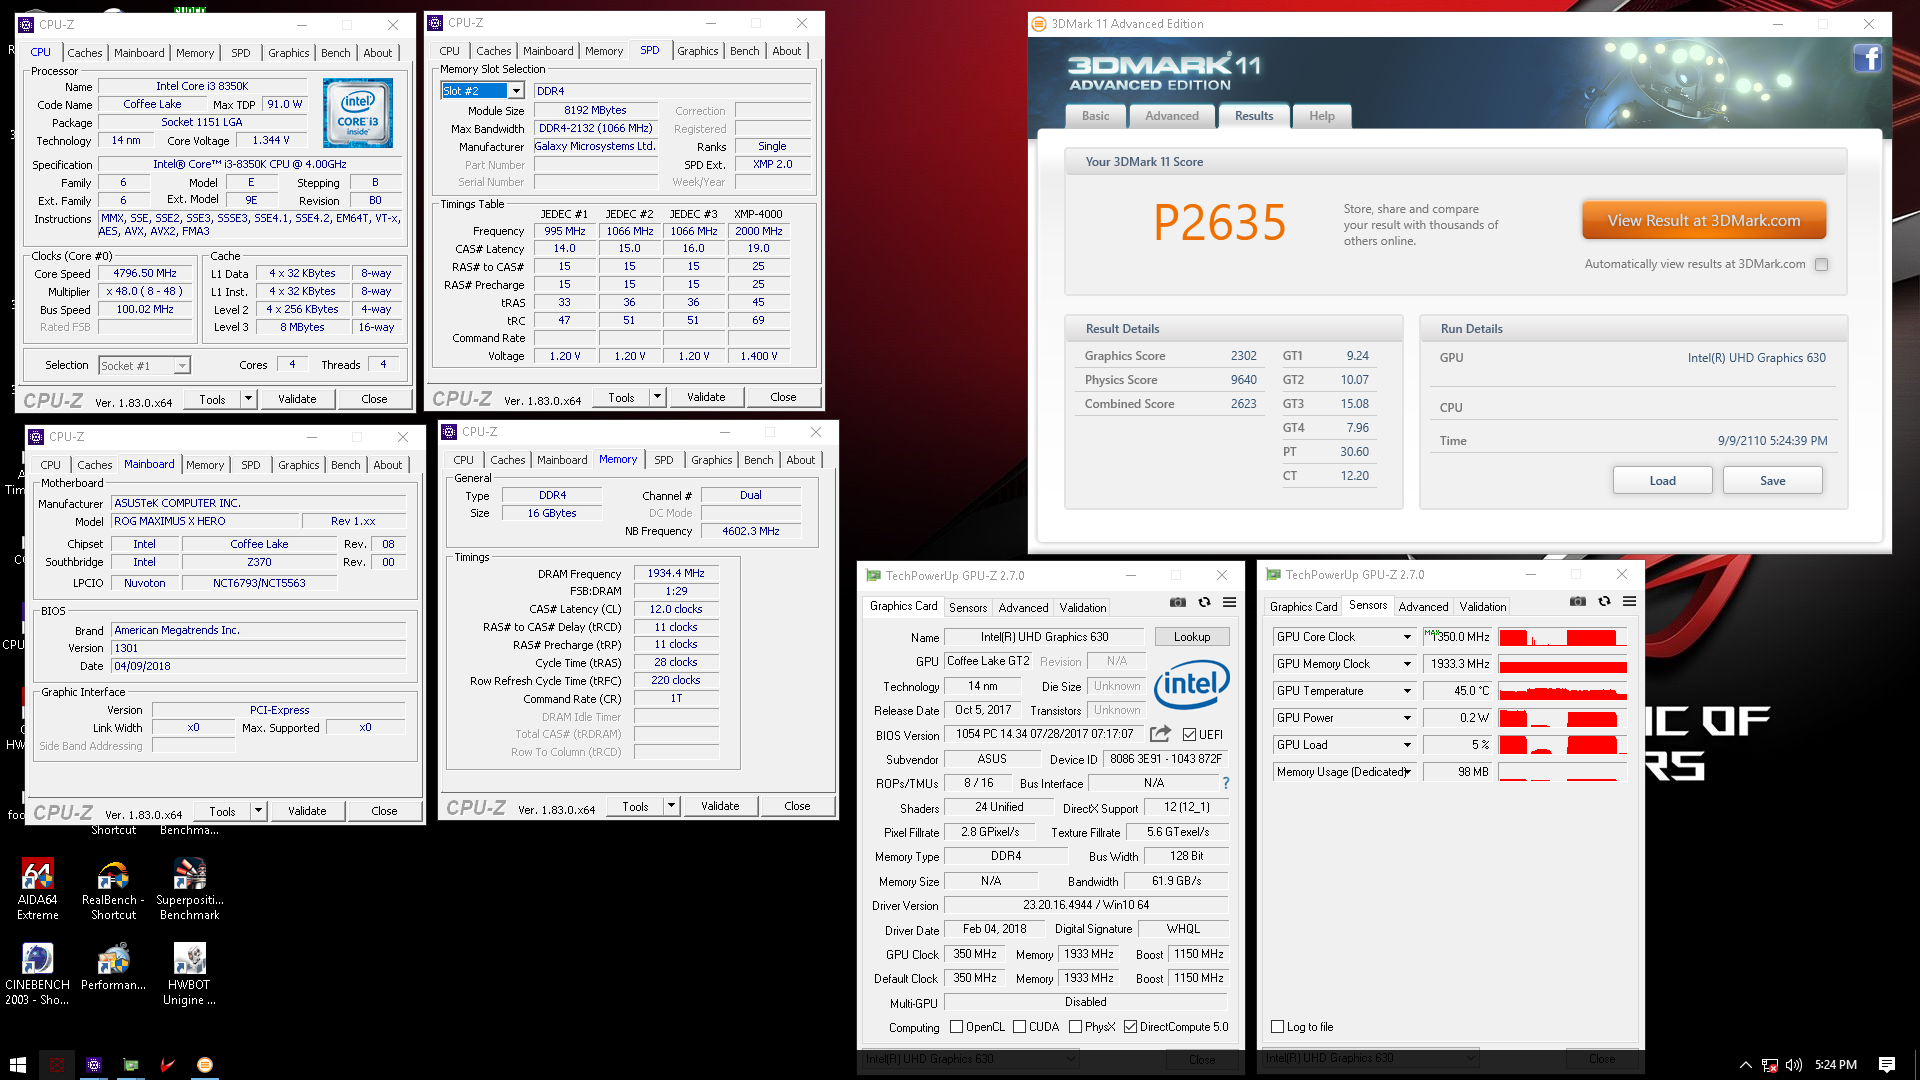Click Save button in 3DMark Run Details
Image resolution: width=1920 pixels, height=1080 pixels.
click(1772, 481)
